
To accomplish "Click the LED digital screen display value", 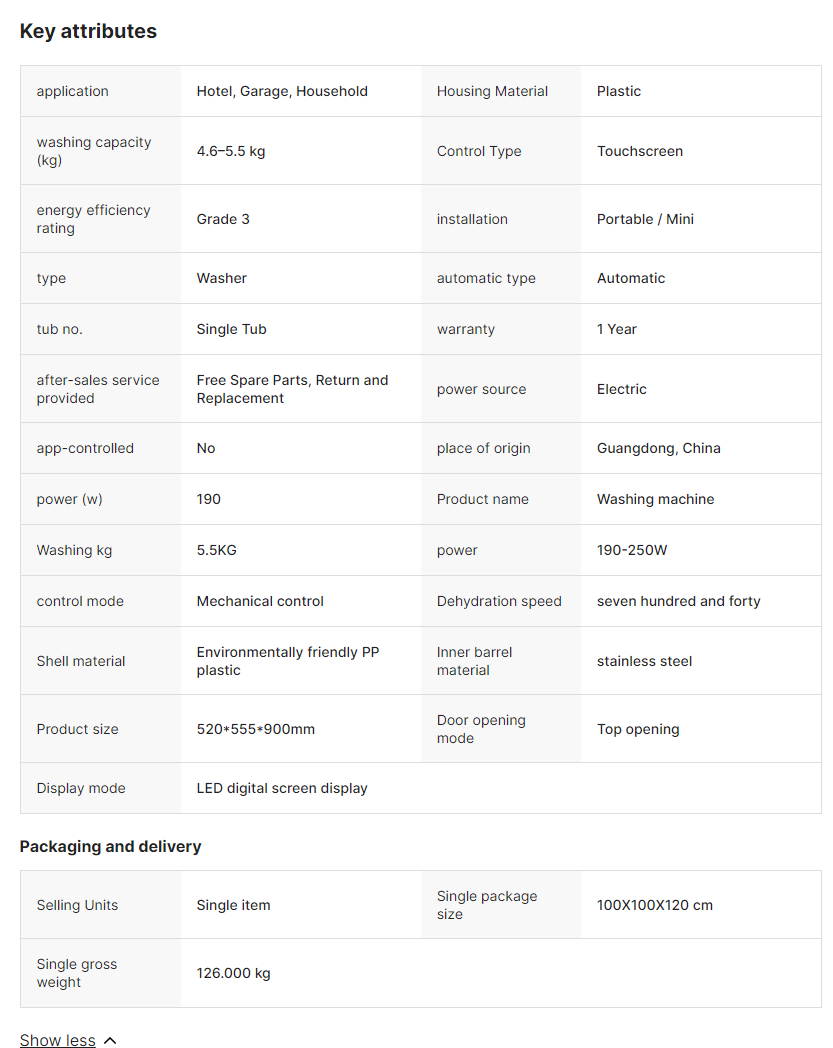I will coord(282,788).
